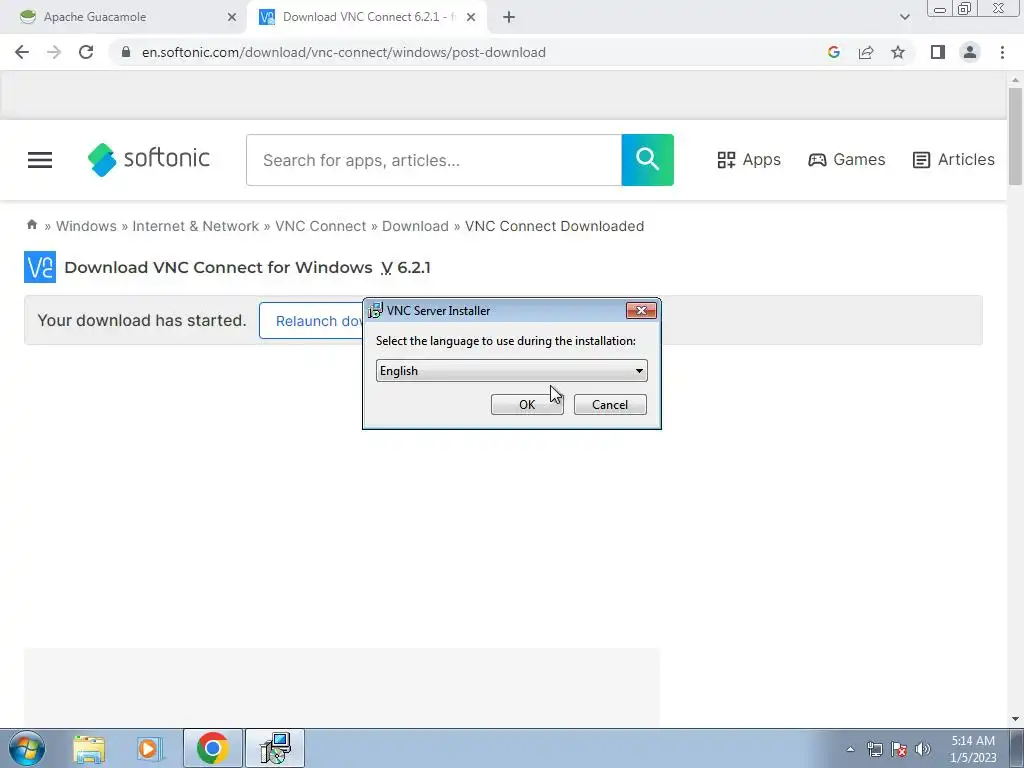
Task: Click VNC installer taskbar icon
Action: point(274,748)
